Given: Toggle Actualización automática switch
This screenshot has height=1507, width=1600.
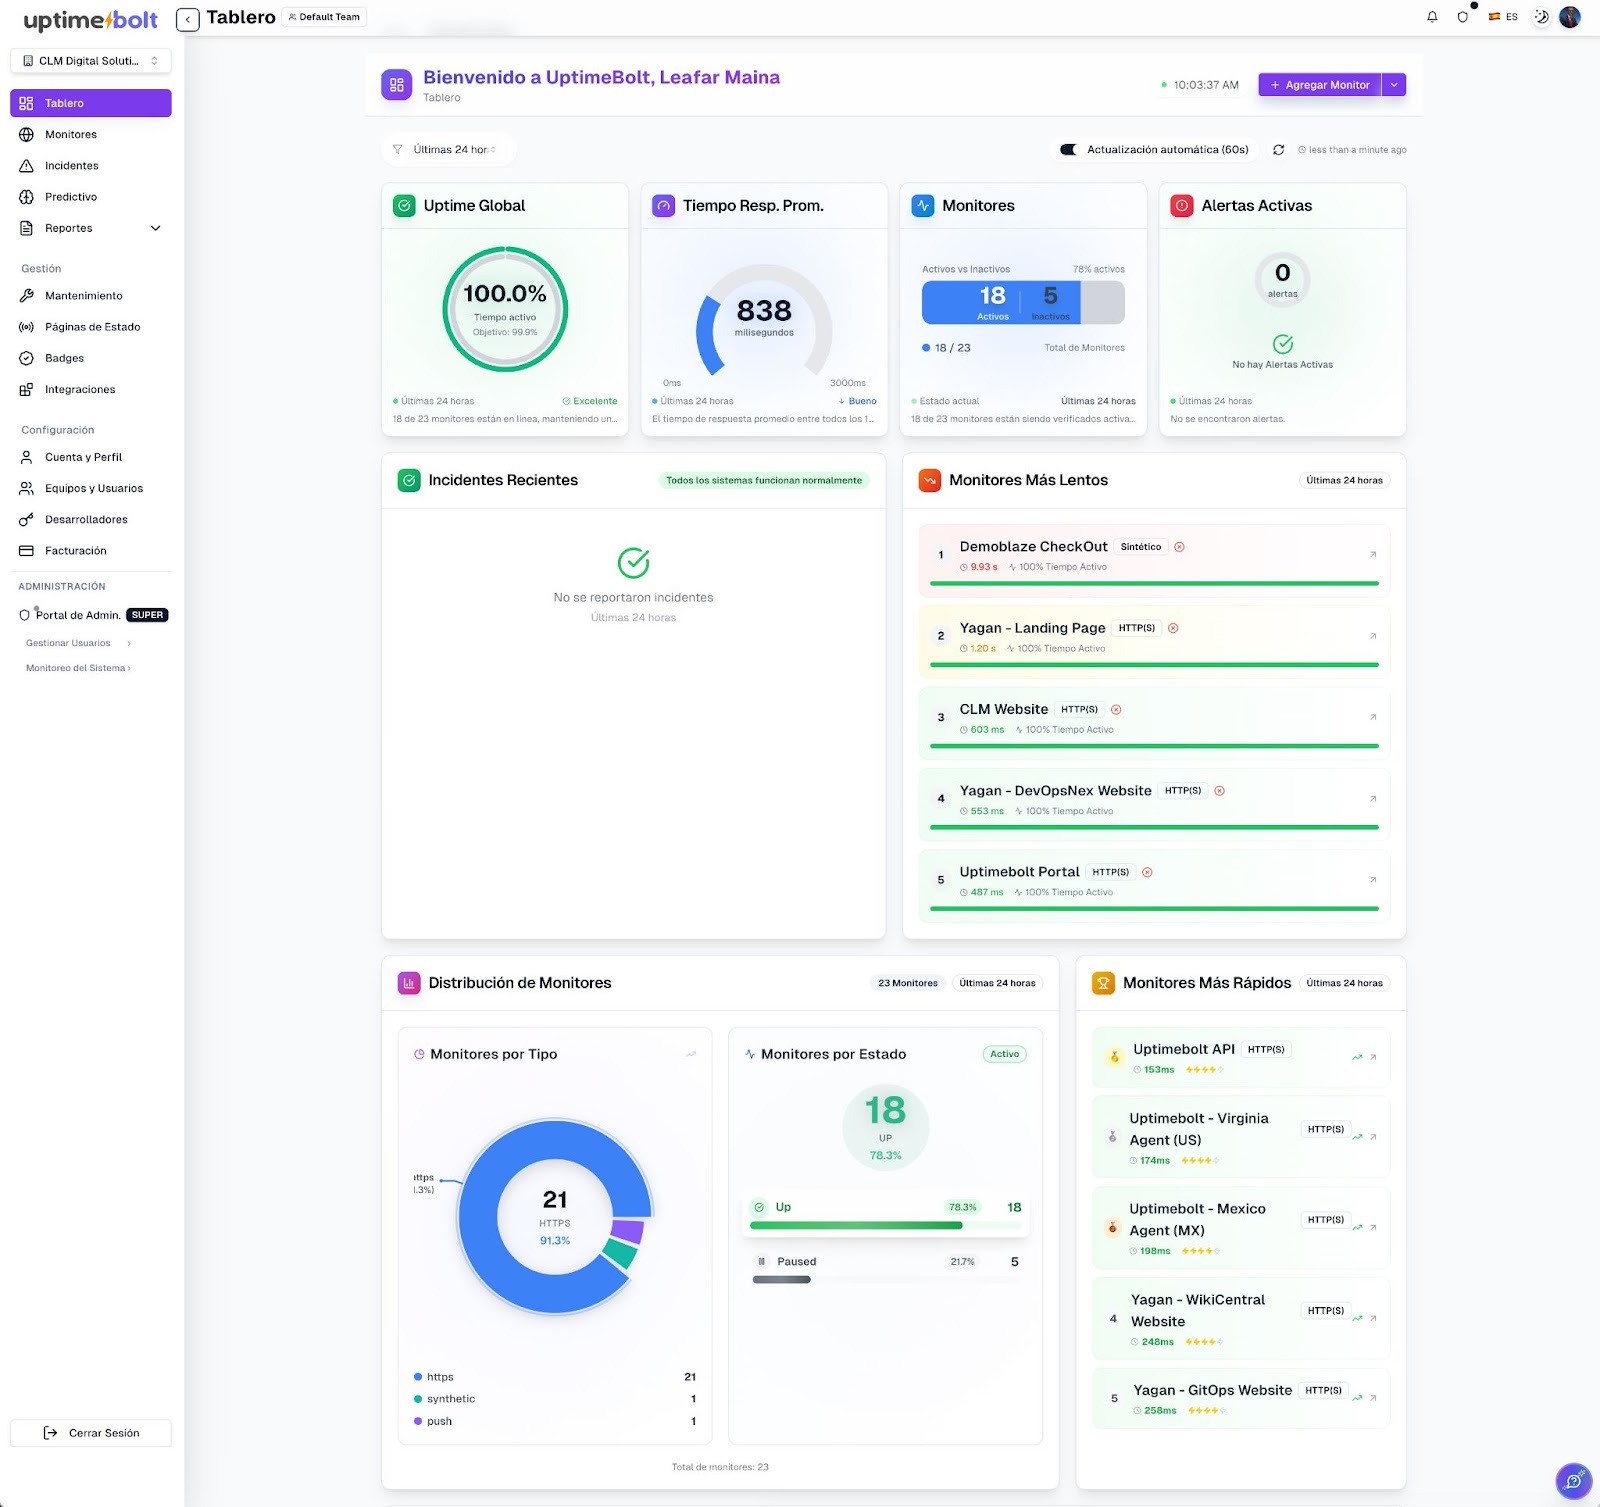Looking at the screenshot, I should coord(1068,150).
